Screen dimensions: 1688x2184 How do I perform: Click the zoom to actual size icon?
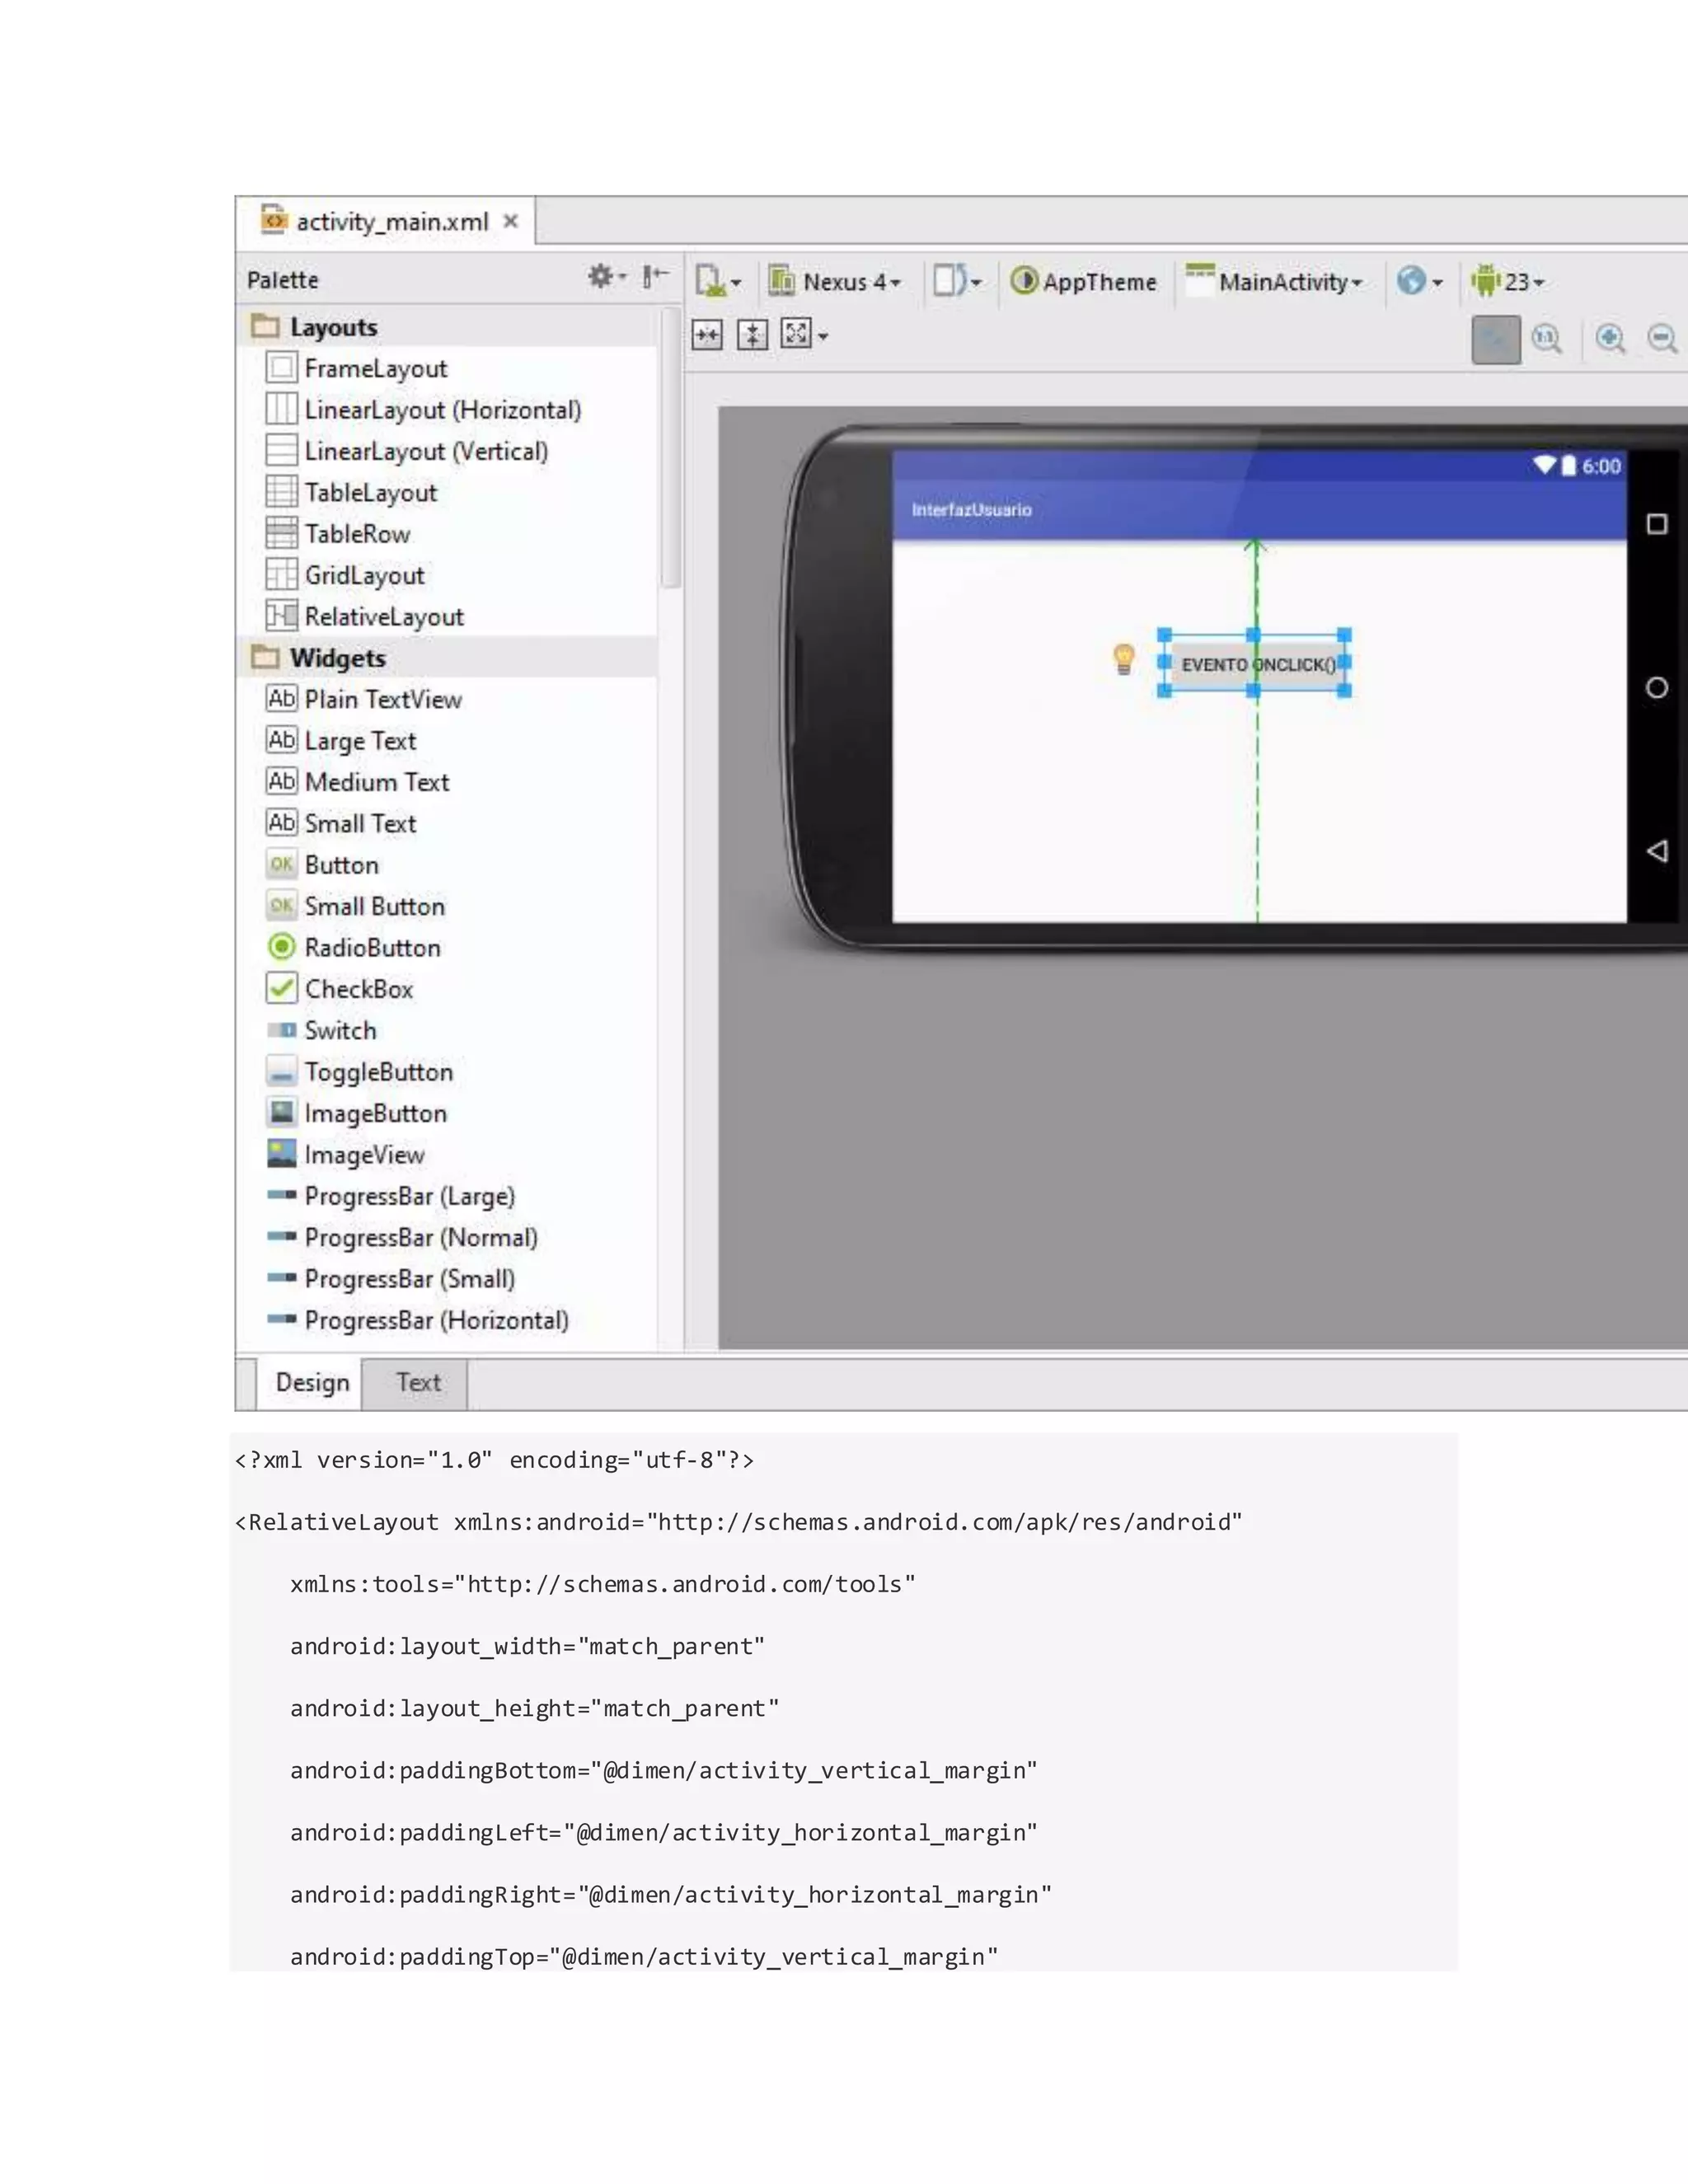[x=1547, y=340]
